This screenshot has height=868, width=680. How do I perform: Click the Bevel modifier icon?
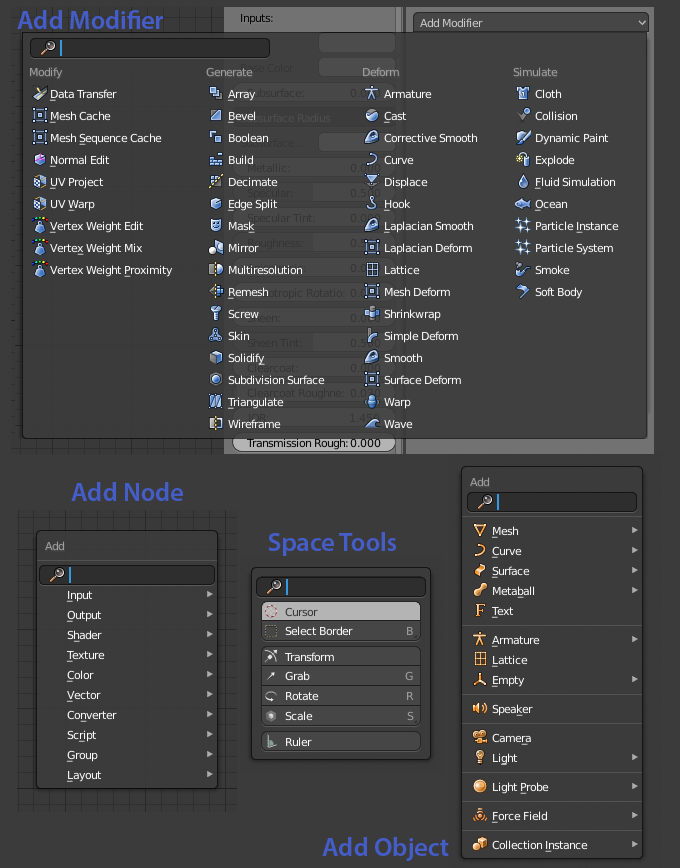[x=215, y=115]
